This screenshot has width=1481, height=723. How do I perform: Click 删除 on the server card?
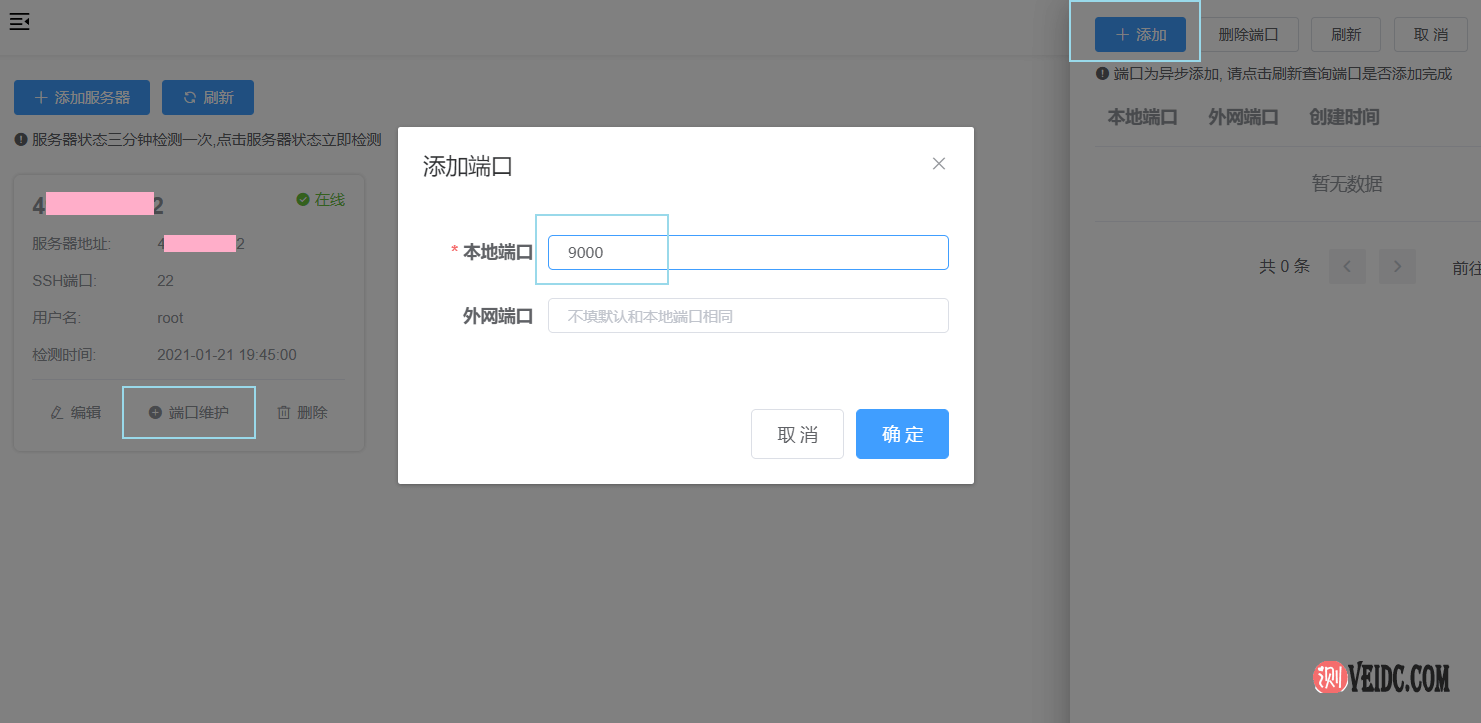302,412
